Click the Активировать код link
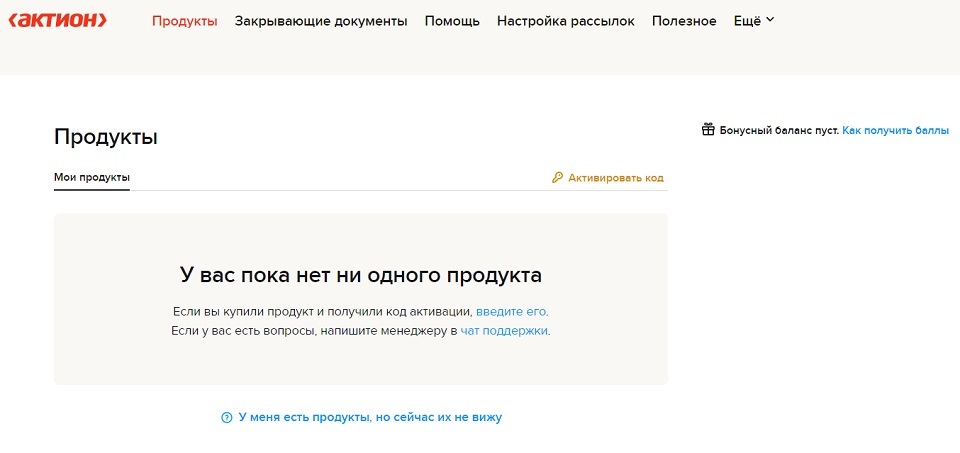This screenshot has width=960, height=453. point(615,178)
